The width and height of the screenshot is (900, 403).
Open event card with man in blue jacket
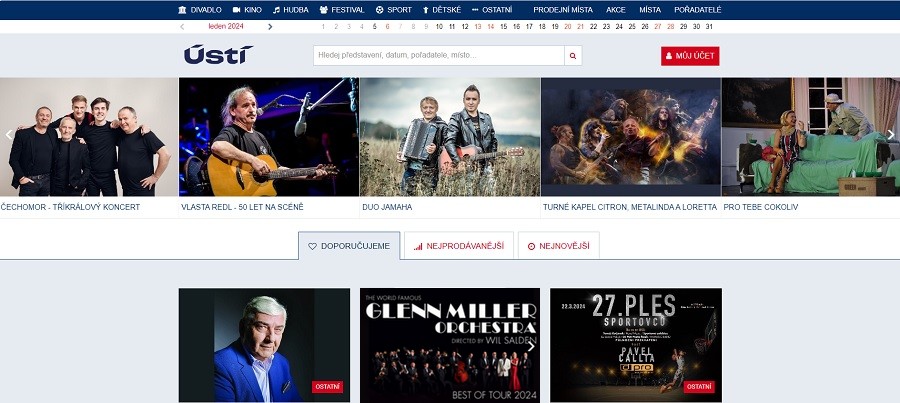tap(264, 345)
